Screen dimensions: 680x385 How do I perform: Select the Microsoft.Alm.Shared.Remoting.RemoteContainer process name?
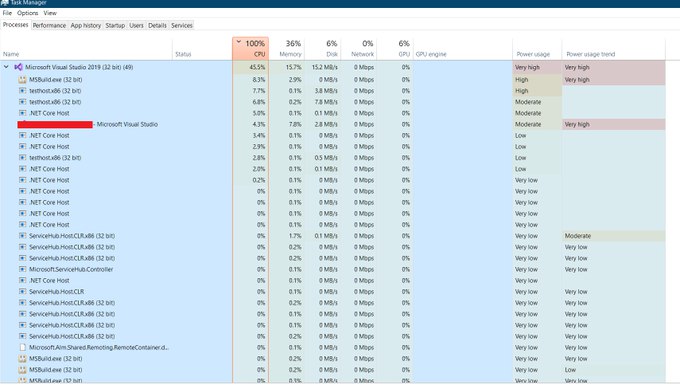(x=98, y=348)
